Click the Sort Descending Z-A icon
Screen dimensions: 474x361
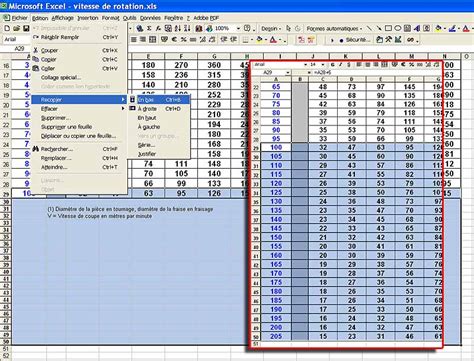(187, 29)
